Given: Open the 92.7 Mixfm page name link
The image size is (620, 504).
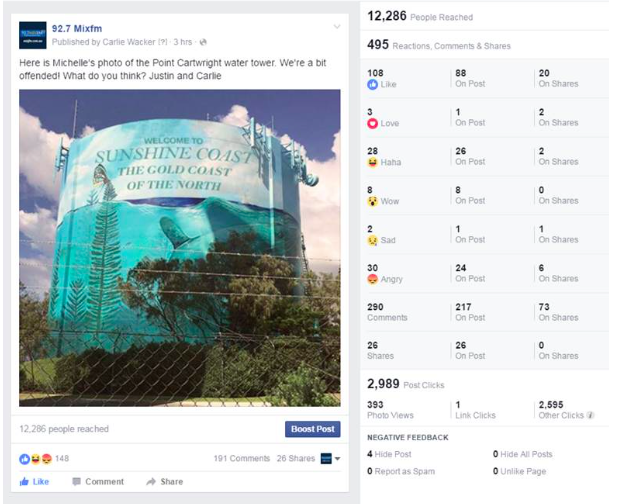Looking at the screenshot, I should coord(77,28).
